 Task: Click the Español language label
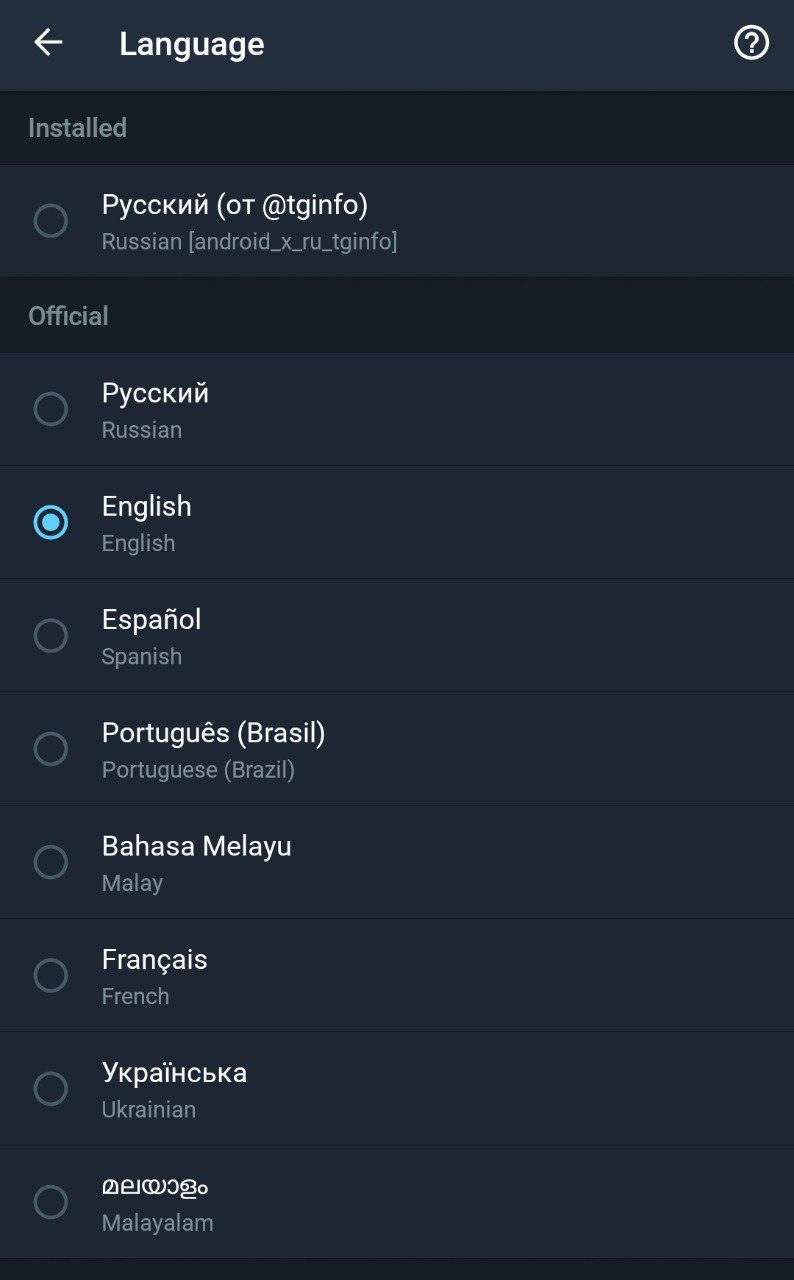point(151,620)
